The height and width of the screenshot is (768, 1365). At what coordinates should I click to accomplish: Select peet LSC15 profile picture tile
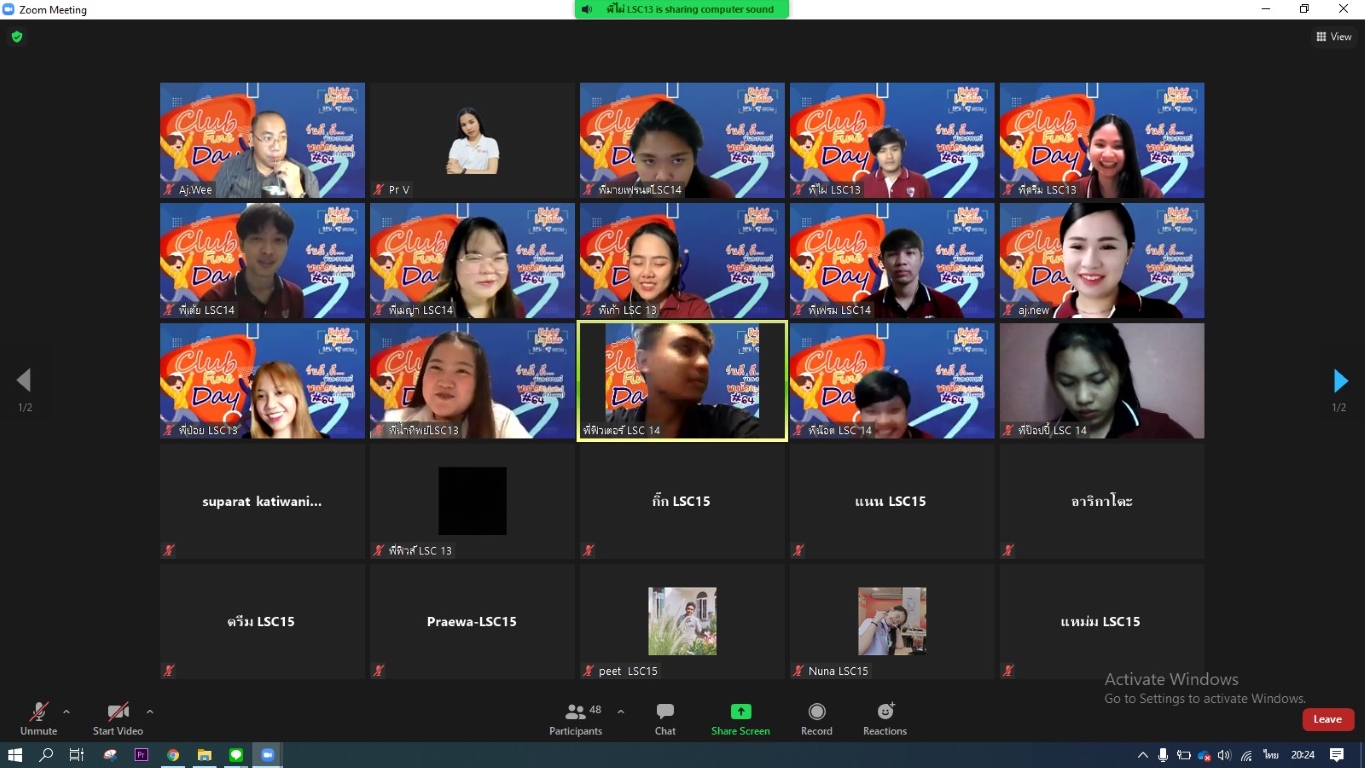tap(682, 621)
